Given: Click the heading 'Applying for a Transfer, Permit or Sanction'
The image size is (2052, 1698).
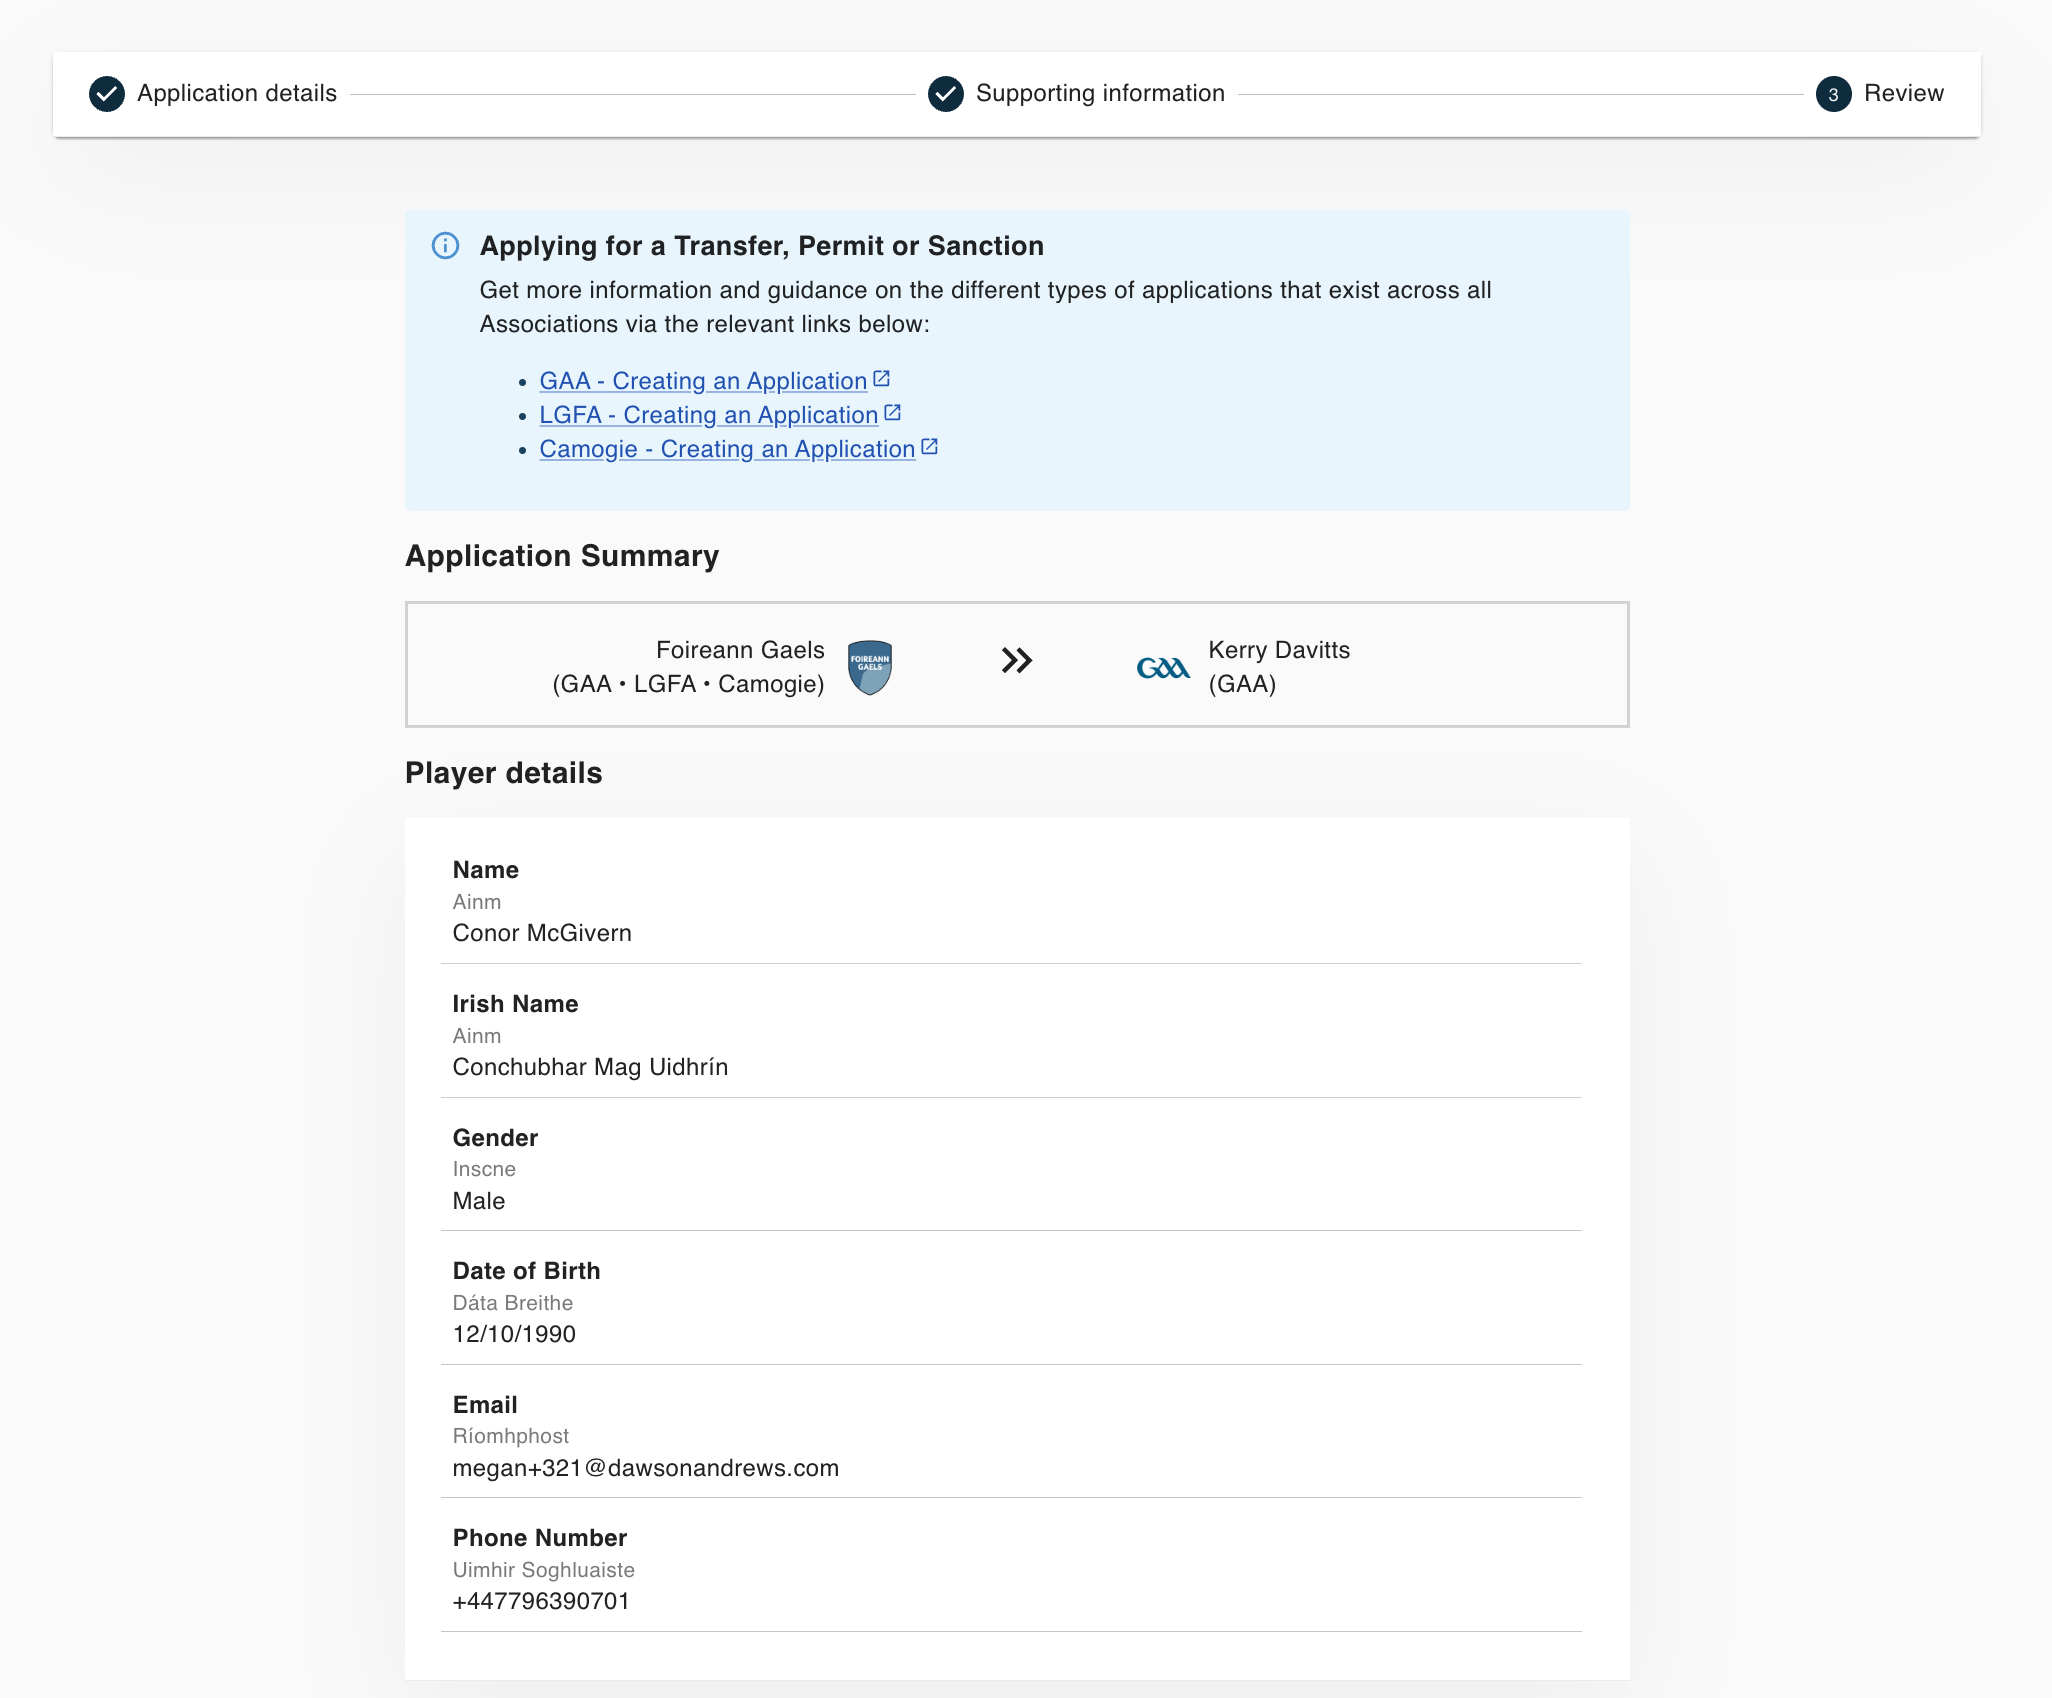Looking at the screenshot, I should point(762,246).
